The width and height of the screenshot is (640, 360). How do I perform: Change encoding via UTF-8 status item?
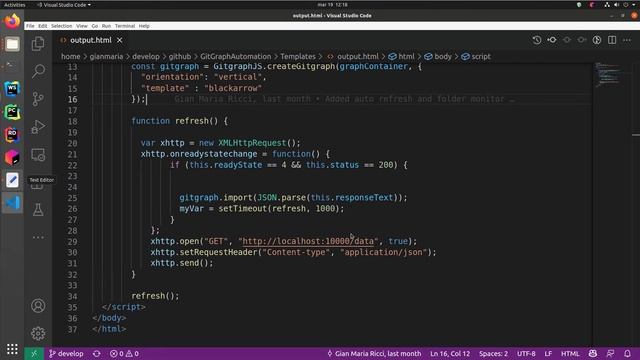[x=526, y=353]
